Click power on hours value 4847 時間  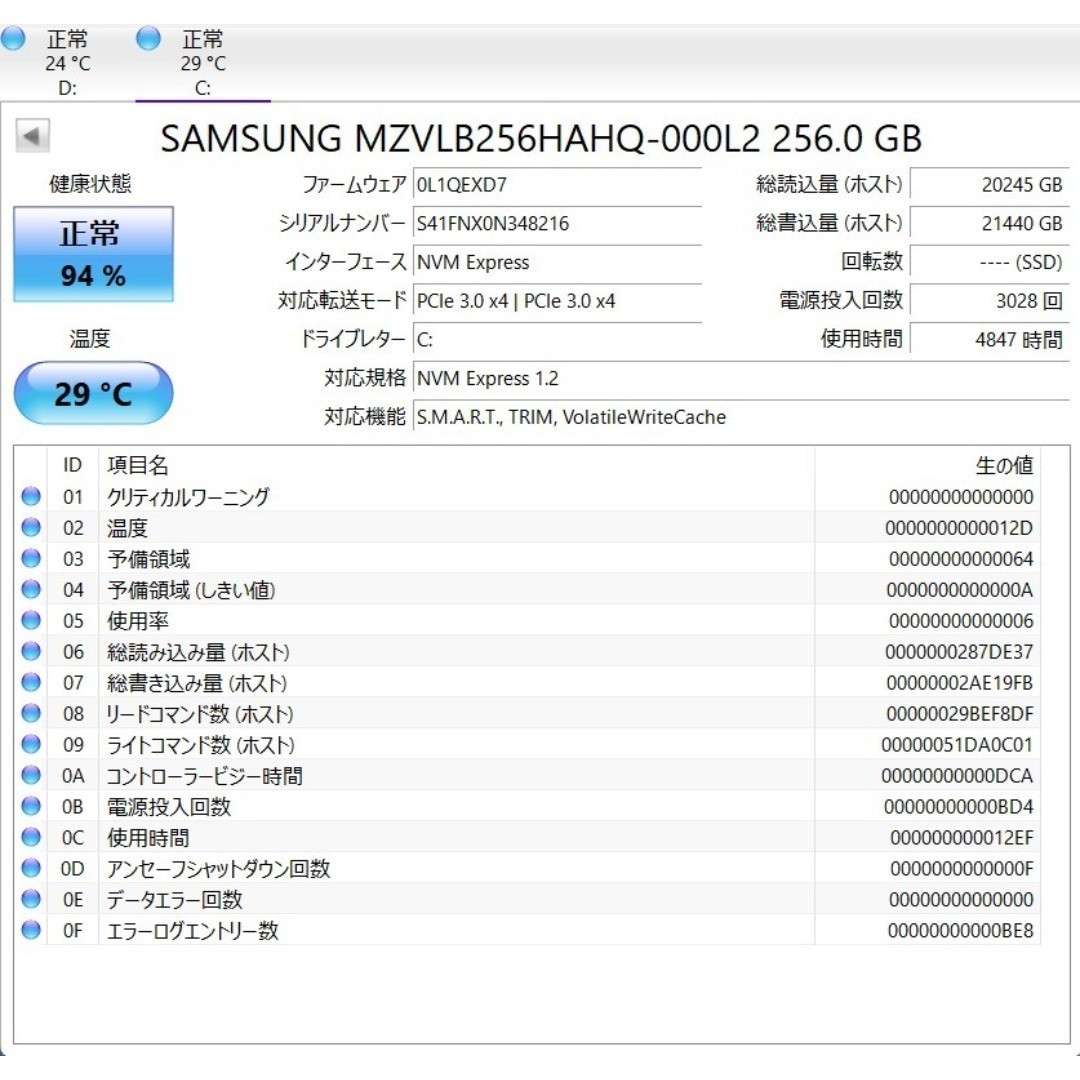(x=990, y=340)
